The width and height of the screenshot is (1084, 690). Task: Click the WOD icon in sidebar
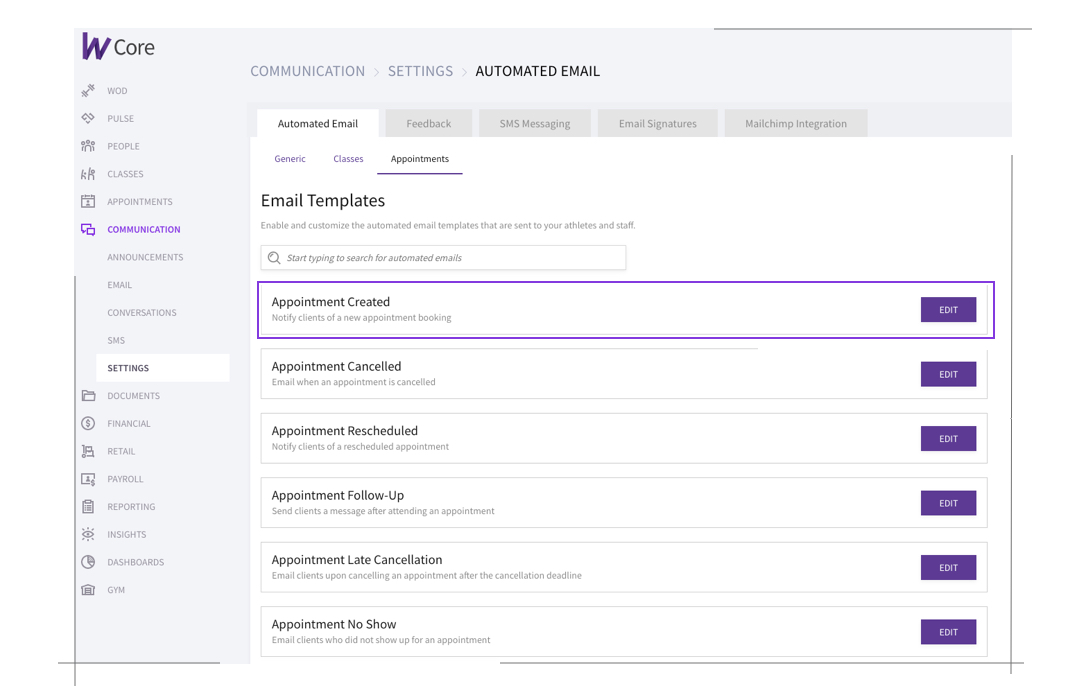pyautogui.click(x=88, y=91)
